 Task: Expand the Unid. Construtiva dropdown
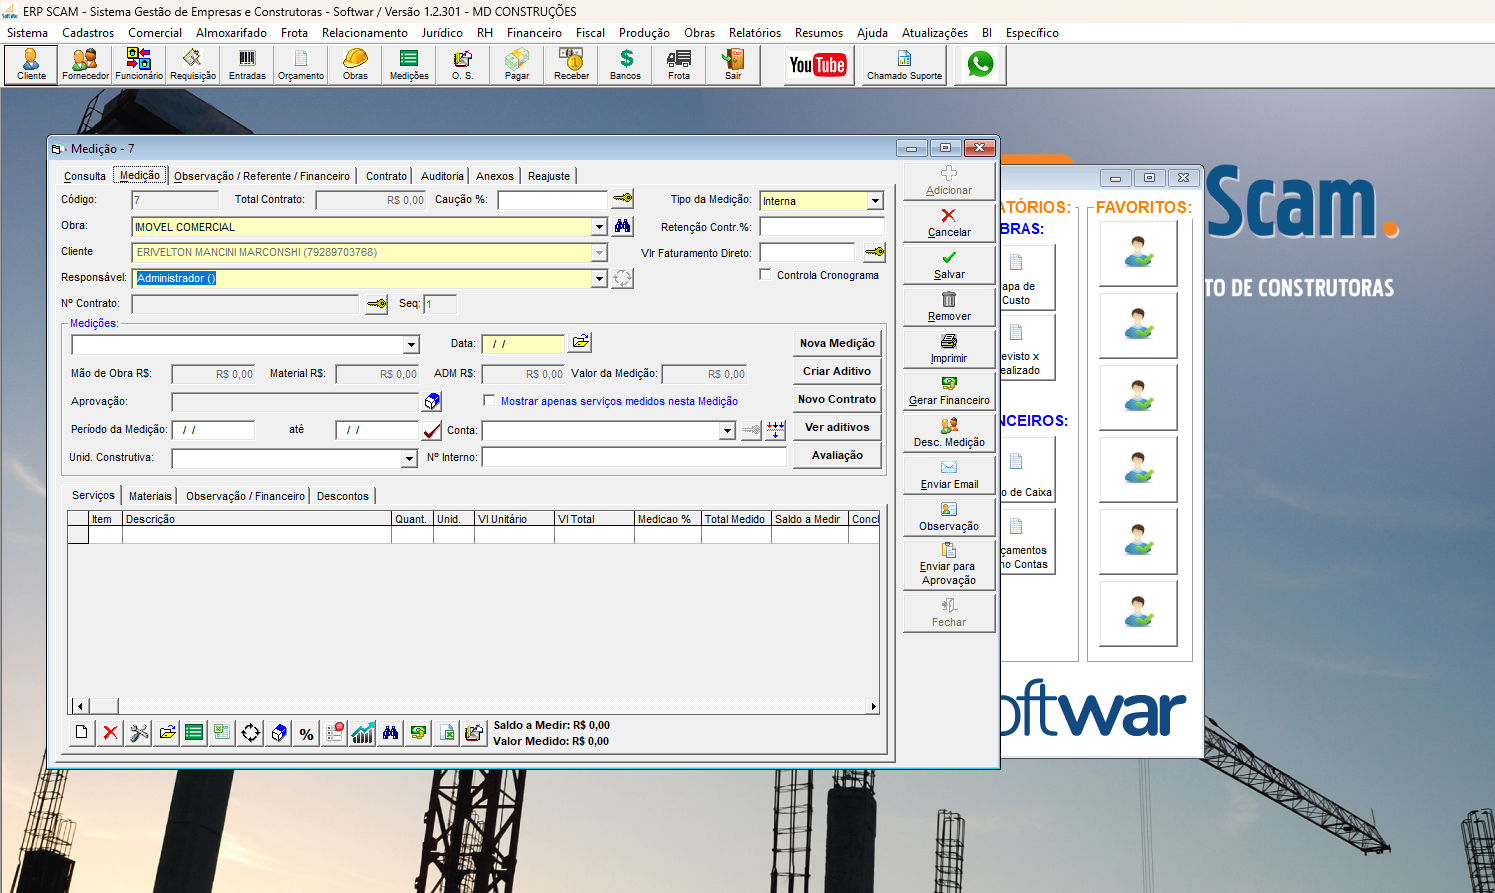pyautogui.click(x=409, y=458)
